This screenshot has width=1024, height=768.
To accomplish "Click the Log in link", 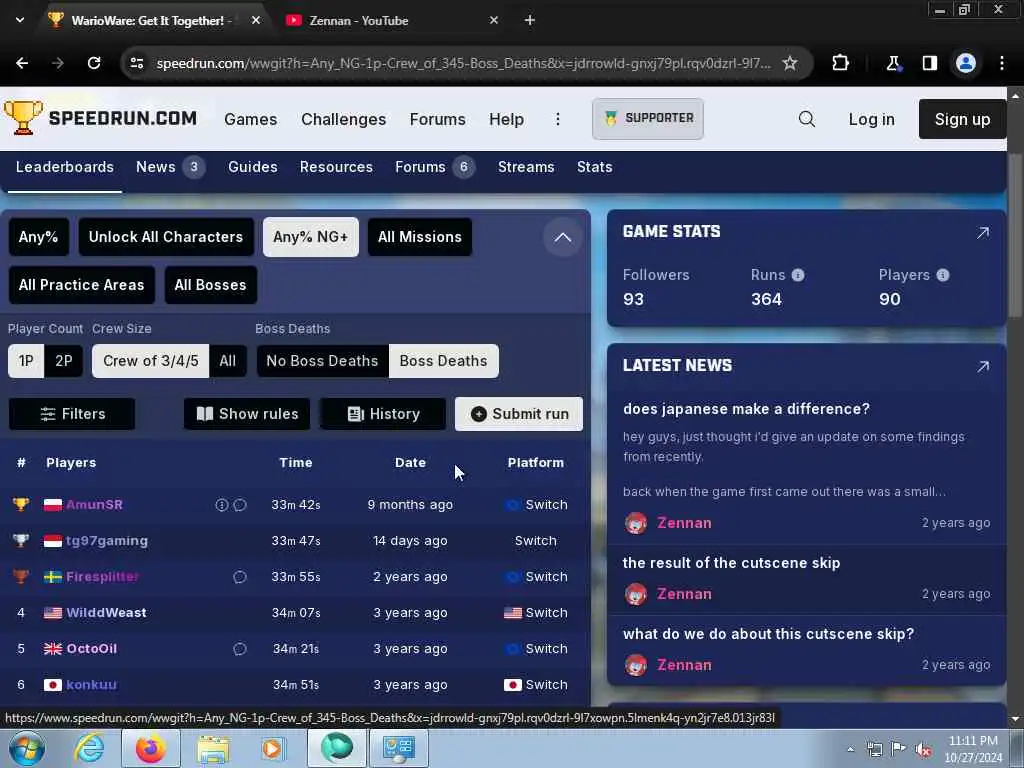I will pos(871,119).
